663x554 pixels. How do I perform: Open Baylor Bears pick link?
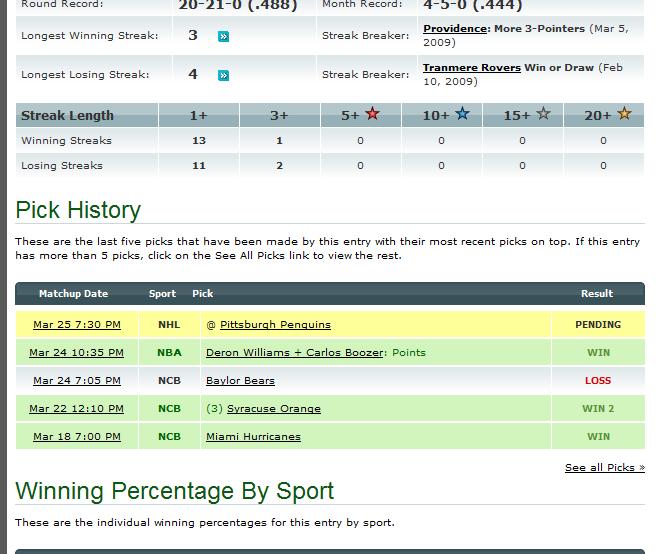pyautogui.click(x=240, y=381)
